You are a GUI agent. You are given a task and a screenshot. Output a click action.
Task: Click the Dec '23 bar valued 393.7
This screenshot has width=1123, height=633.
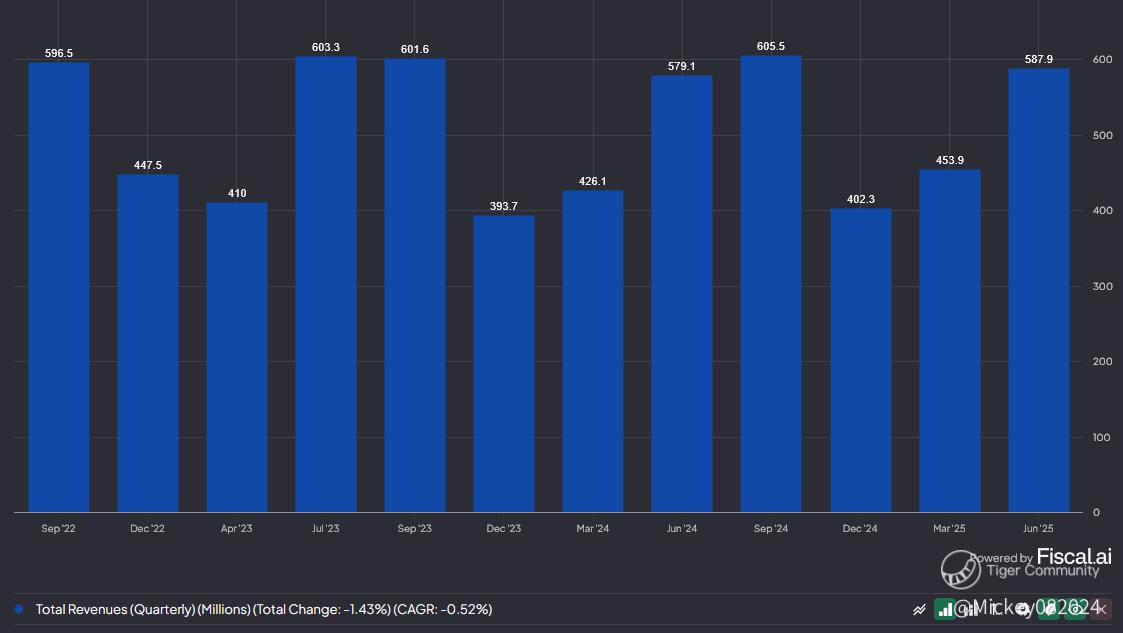click(504, 363)
